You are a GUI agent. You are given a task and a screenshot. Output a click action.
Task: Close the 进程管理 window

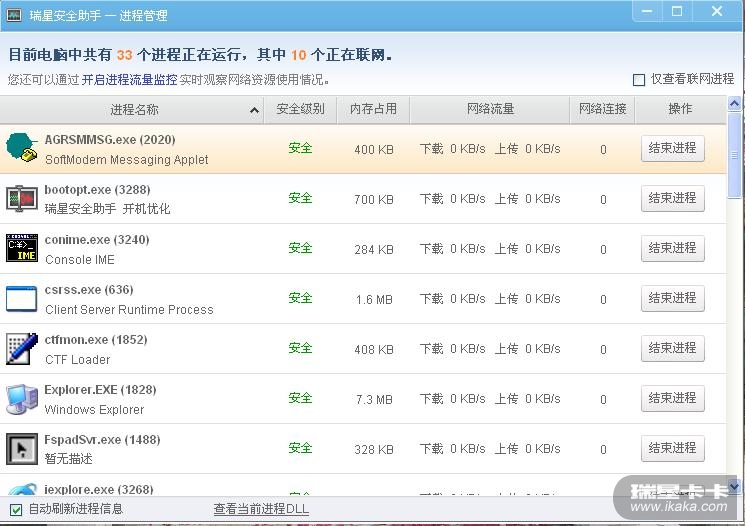tap(717, 11)
